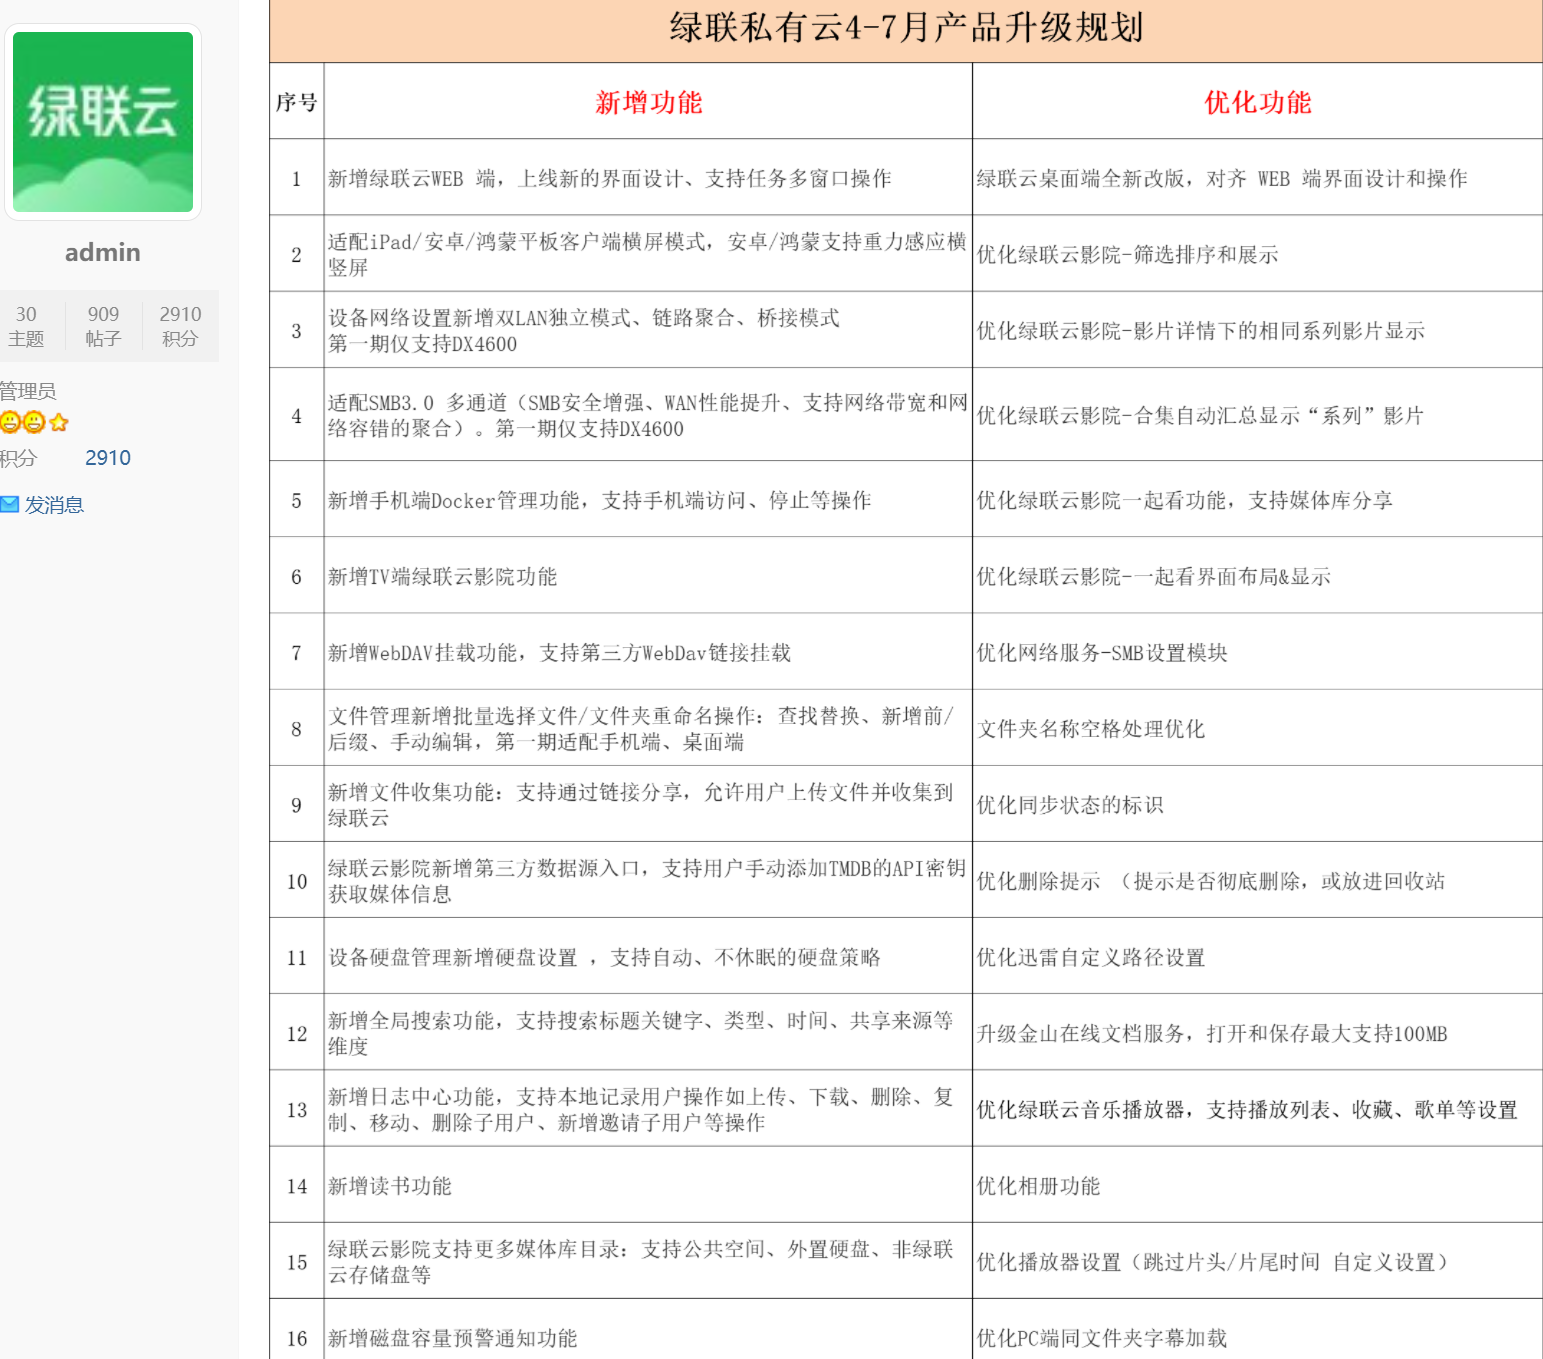Select cell 一起看界面布局&显示
Viewport: 1543px width, 1359px height.
[1257, 576]
